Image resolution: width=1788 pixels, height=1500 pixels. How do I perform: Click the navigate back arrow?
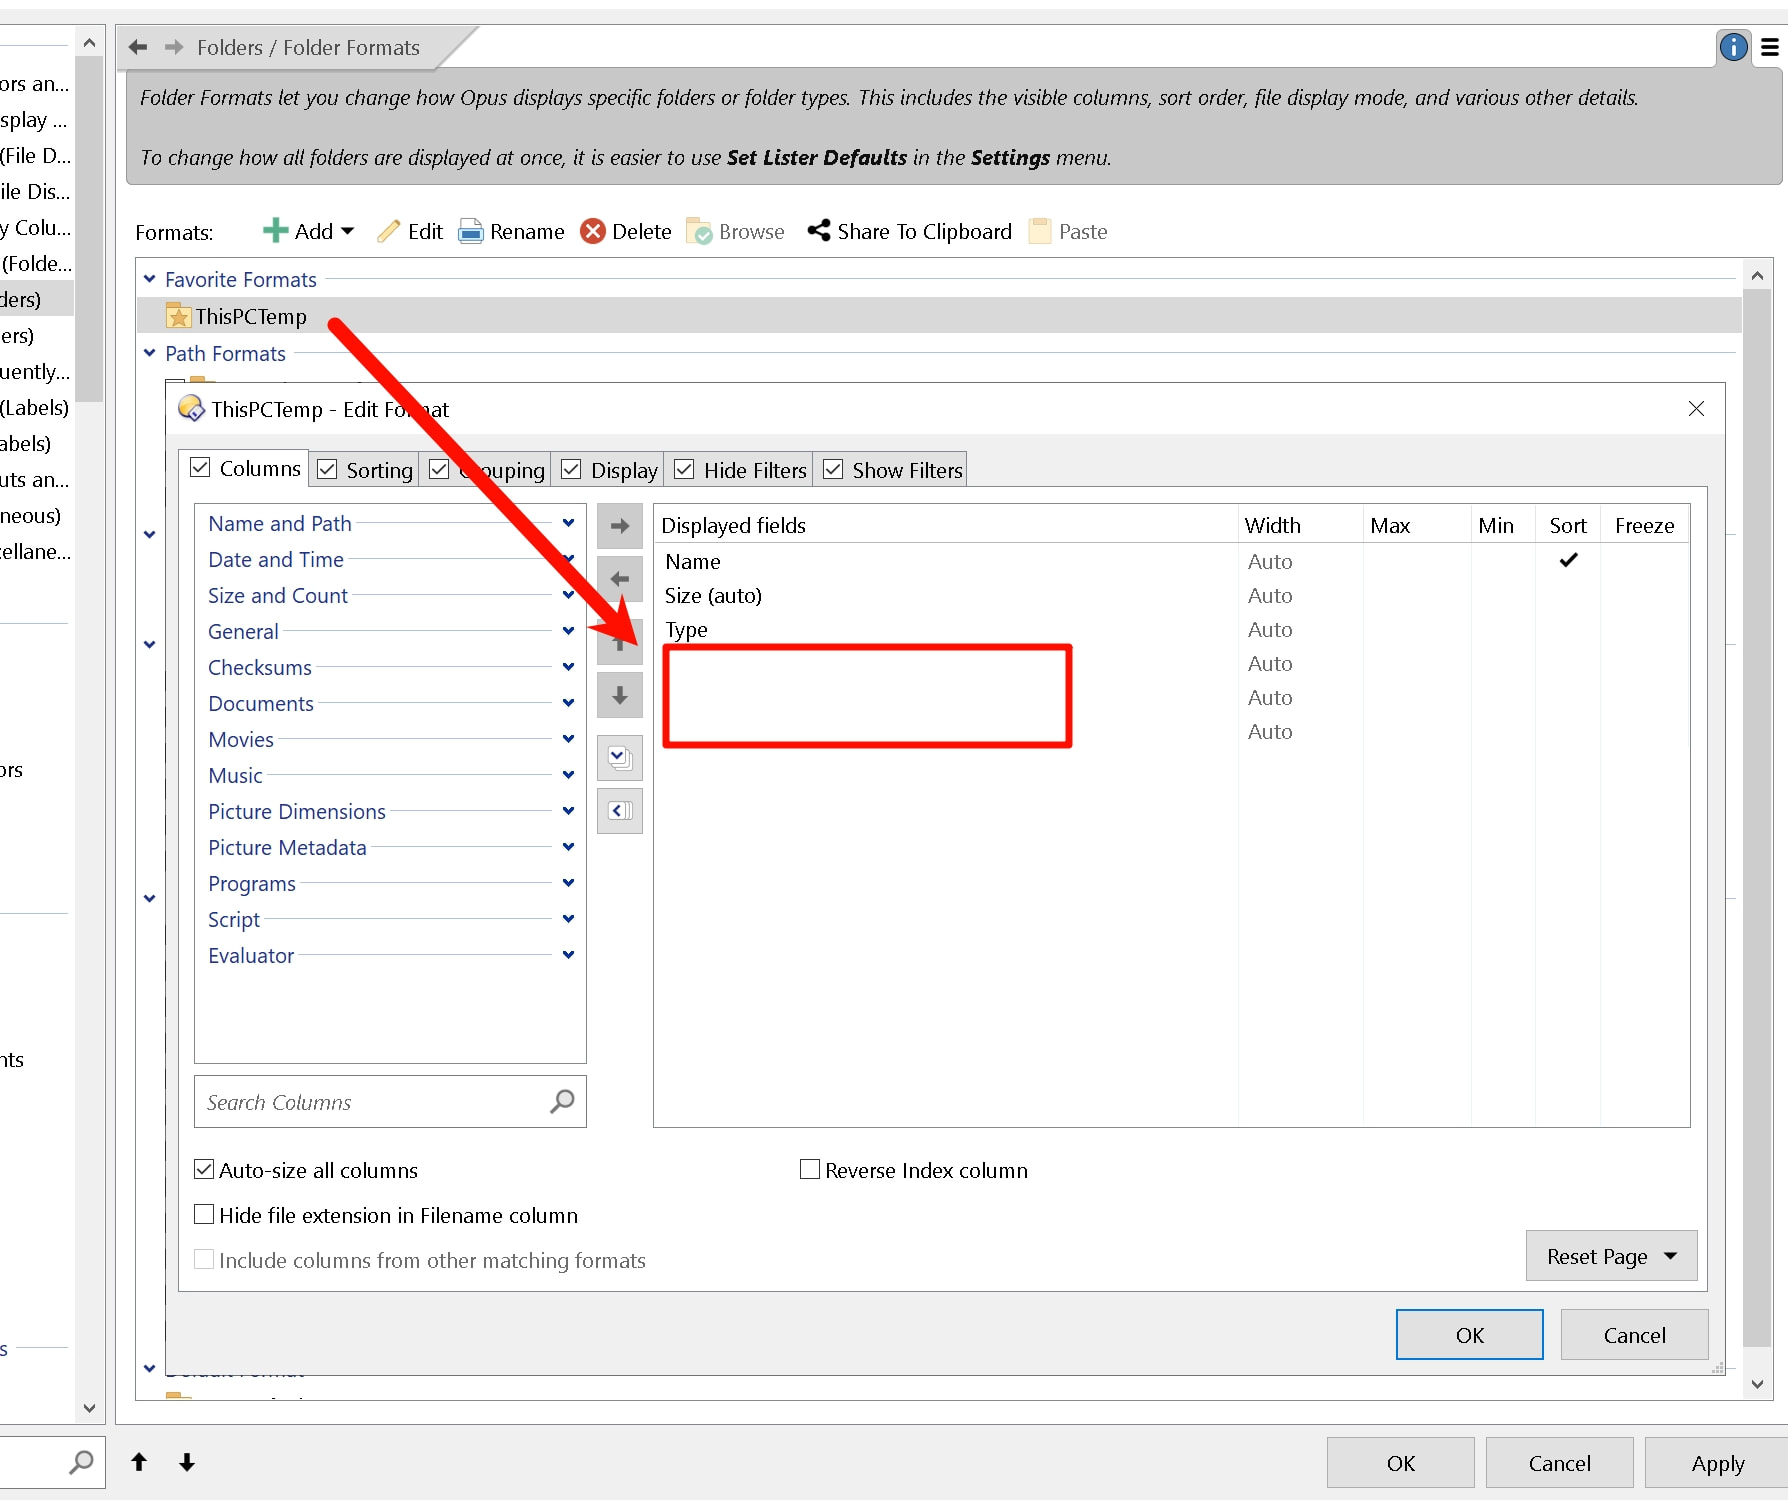pos(138,47)
